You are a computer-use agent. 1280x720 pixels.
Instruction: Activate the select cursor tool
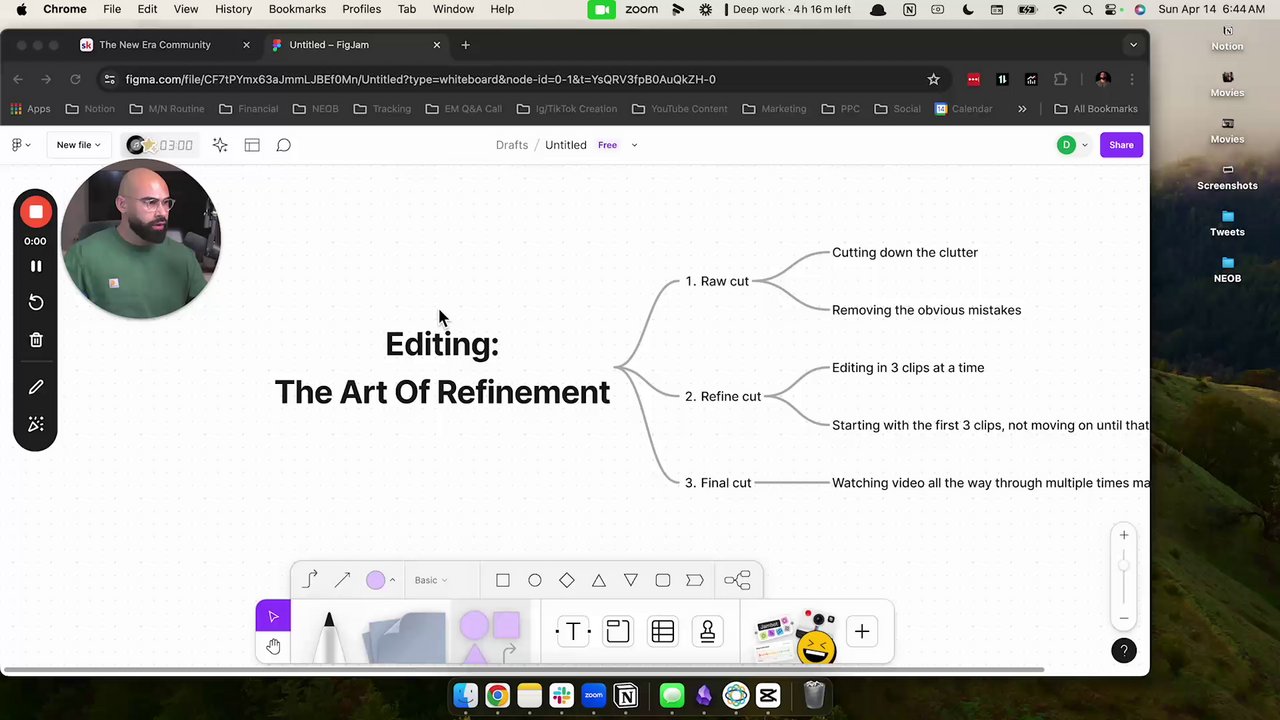pyautogui.click(x=273, y=616)
